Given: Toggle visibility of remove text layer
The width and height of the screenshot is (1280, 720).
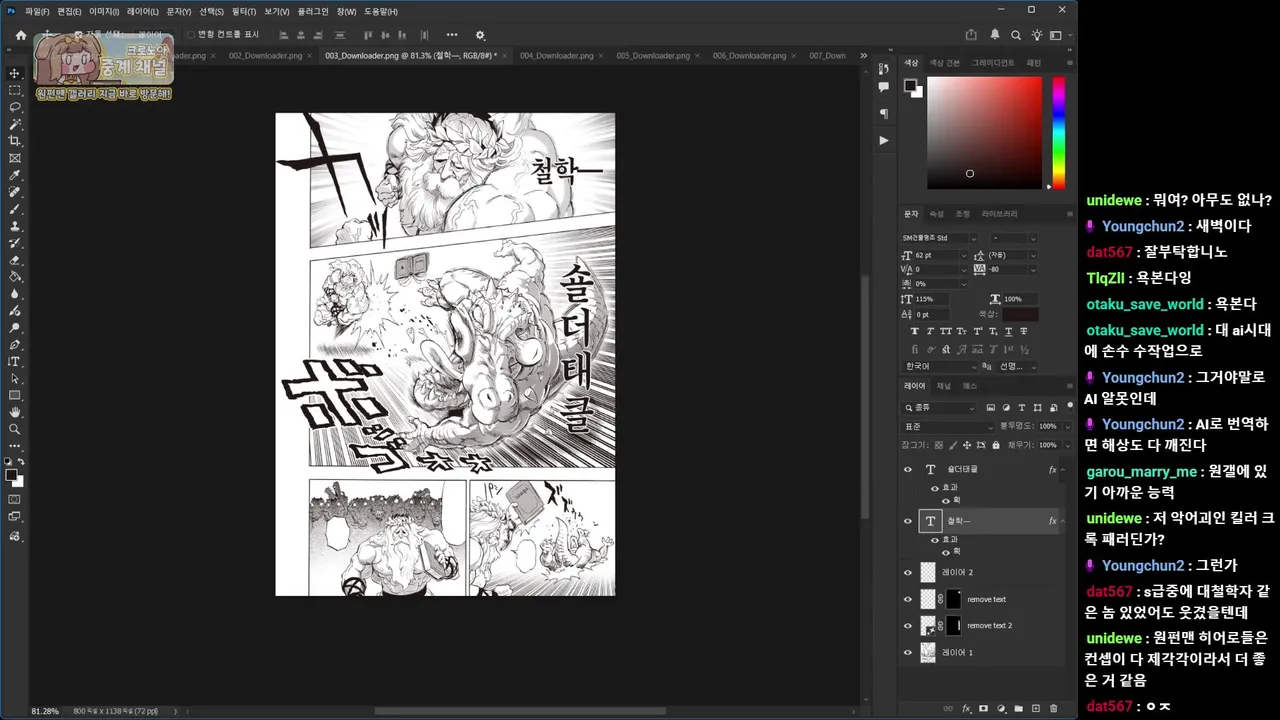Looking at the screenshot, I should 908,599.
